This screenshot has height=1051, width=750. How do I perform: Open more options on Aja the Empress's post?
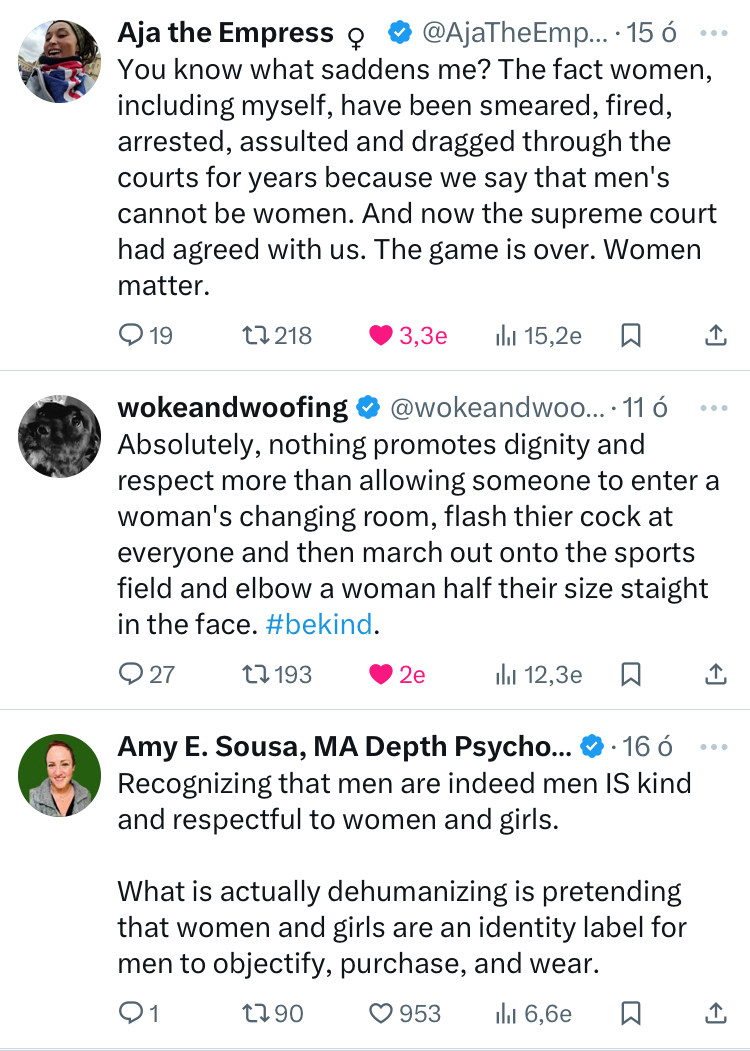click(714, 33)
